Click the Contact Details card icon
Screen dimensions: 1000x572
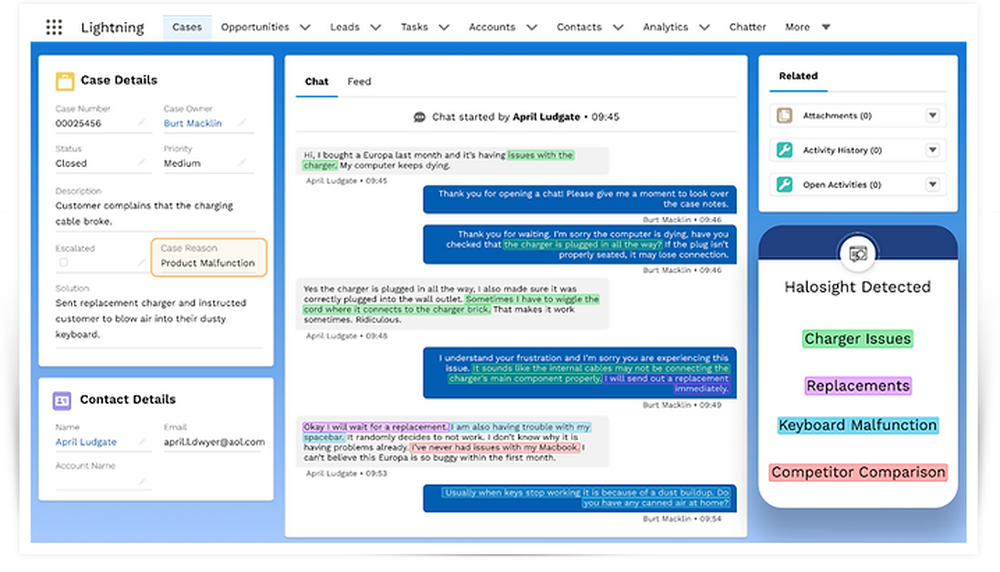pyautogui.click(x=62, y=400)
